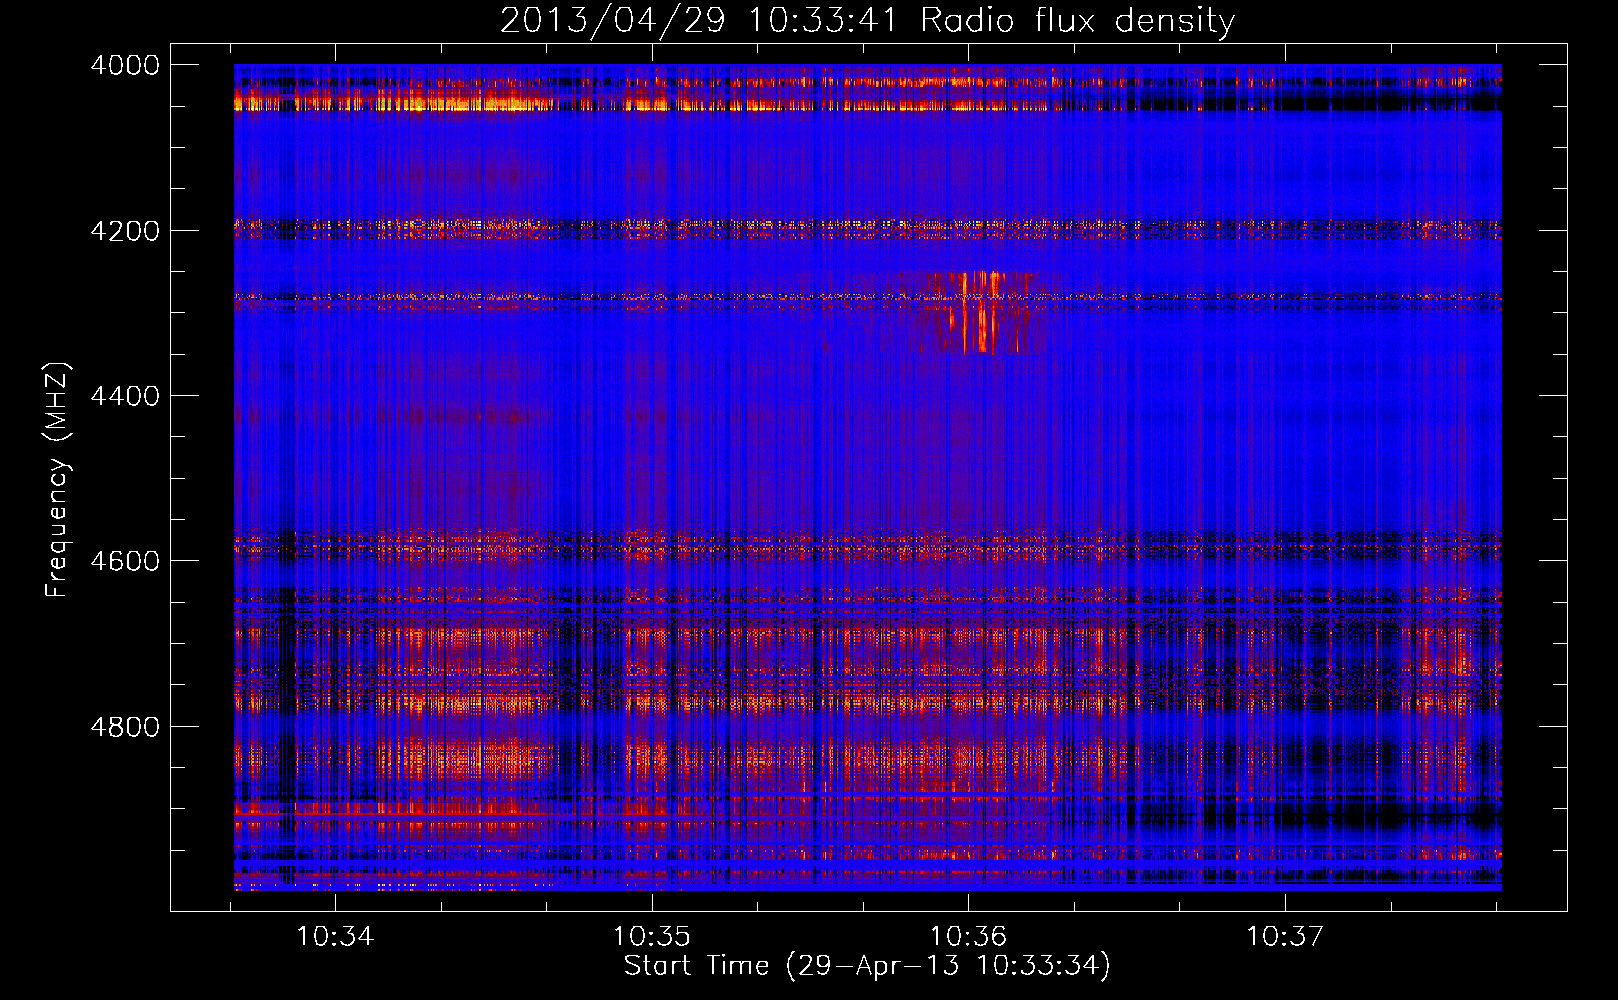Click the 10:34 time tick label

[x=335, y=936]
